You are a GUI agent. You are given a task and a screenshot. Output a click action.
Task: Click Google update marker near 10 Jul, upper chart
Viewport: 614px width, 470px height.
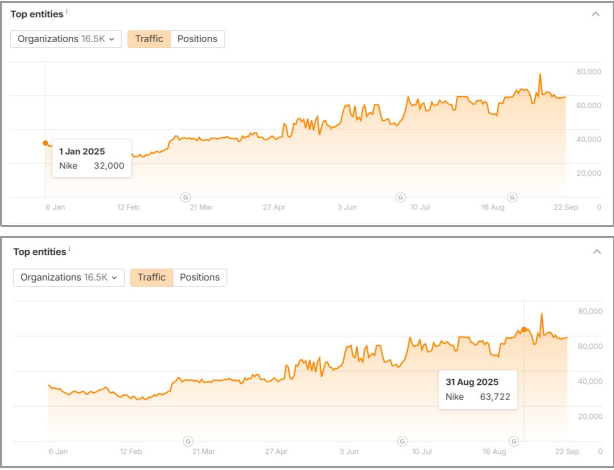coord(401,198)
